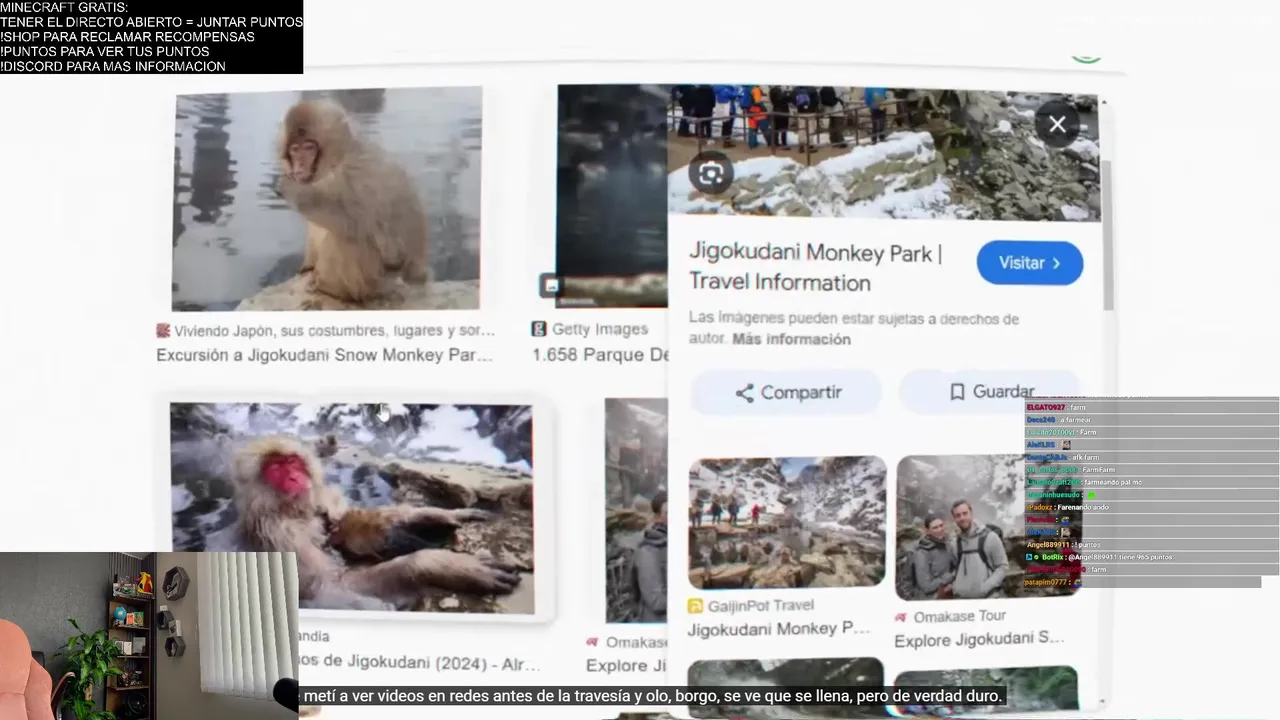The width and height of the screenshot is (1280, 720).
Task: Close the Jigokudani image preview panel
Action: 1057,124
